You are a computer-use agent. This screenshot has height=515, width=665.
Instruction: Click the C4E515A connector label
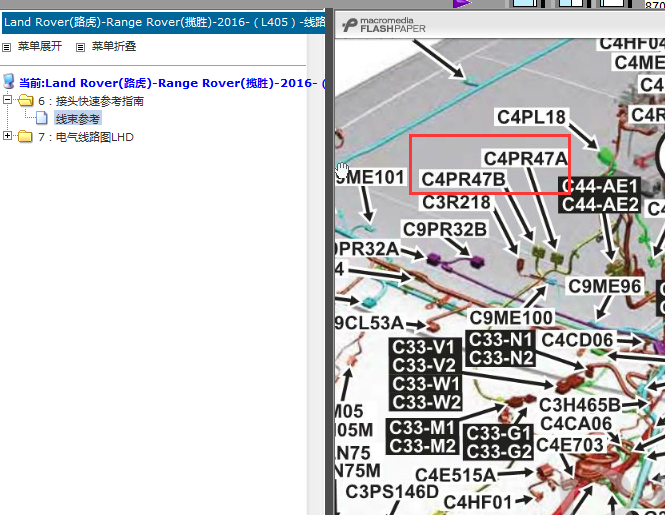(455, 475)
